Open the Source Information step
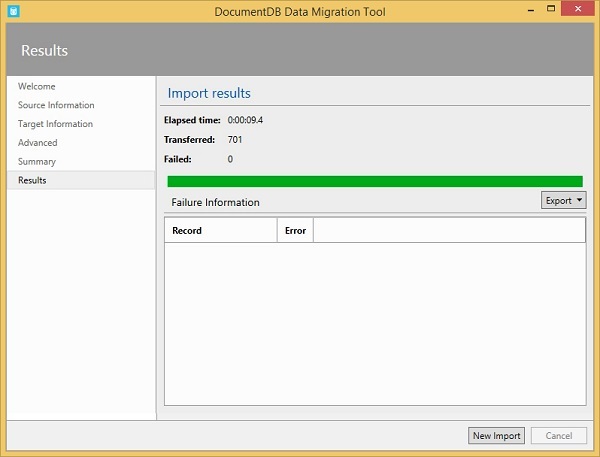 click(x=56, y=105)
